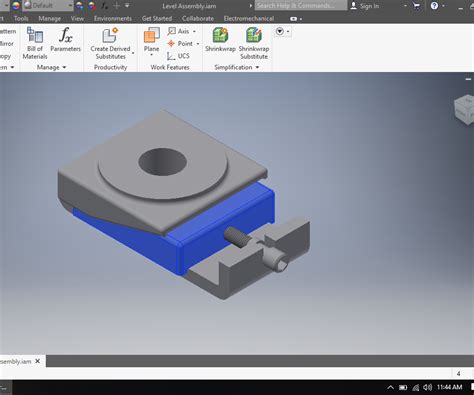
Task: Expand the Axis tool dropdown arrow
Action: coord(194,32)
